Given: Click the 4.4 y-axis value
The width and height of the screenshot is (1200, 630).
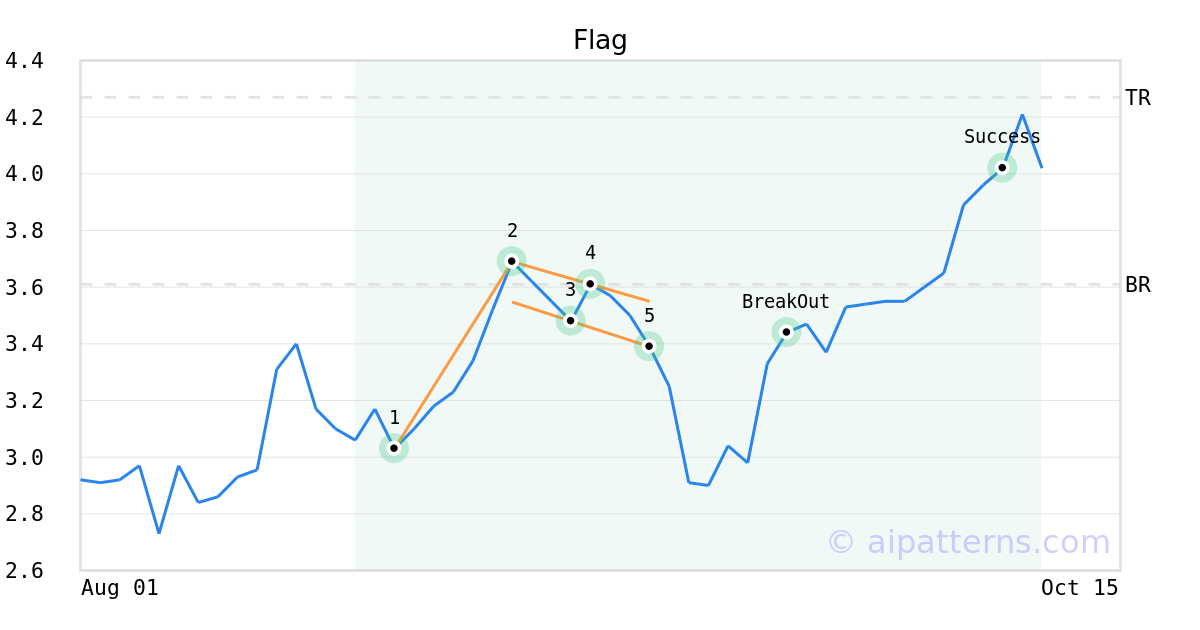Looking at the screenshot, I should tap(24, 61).
